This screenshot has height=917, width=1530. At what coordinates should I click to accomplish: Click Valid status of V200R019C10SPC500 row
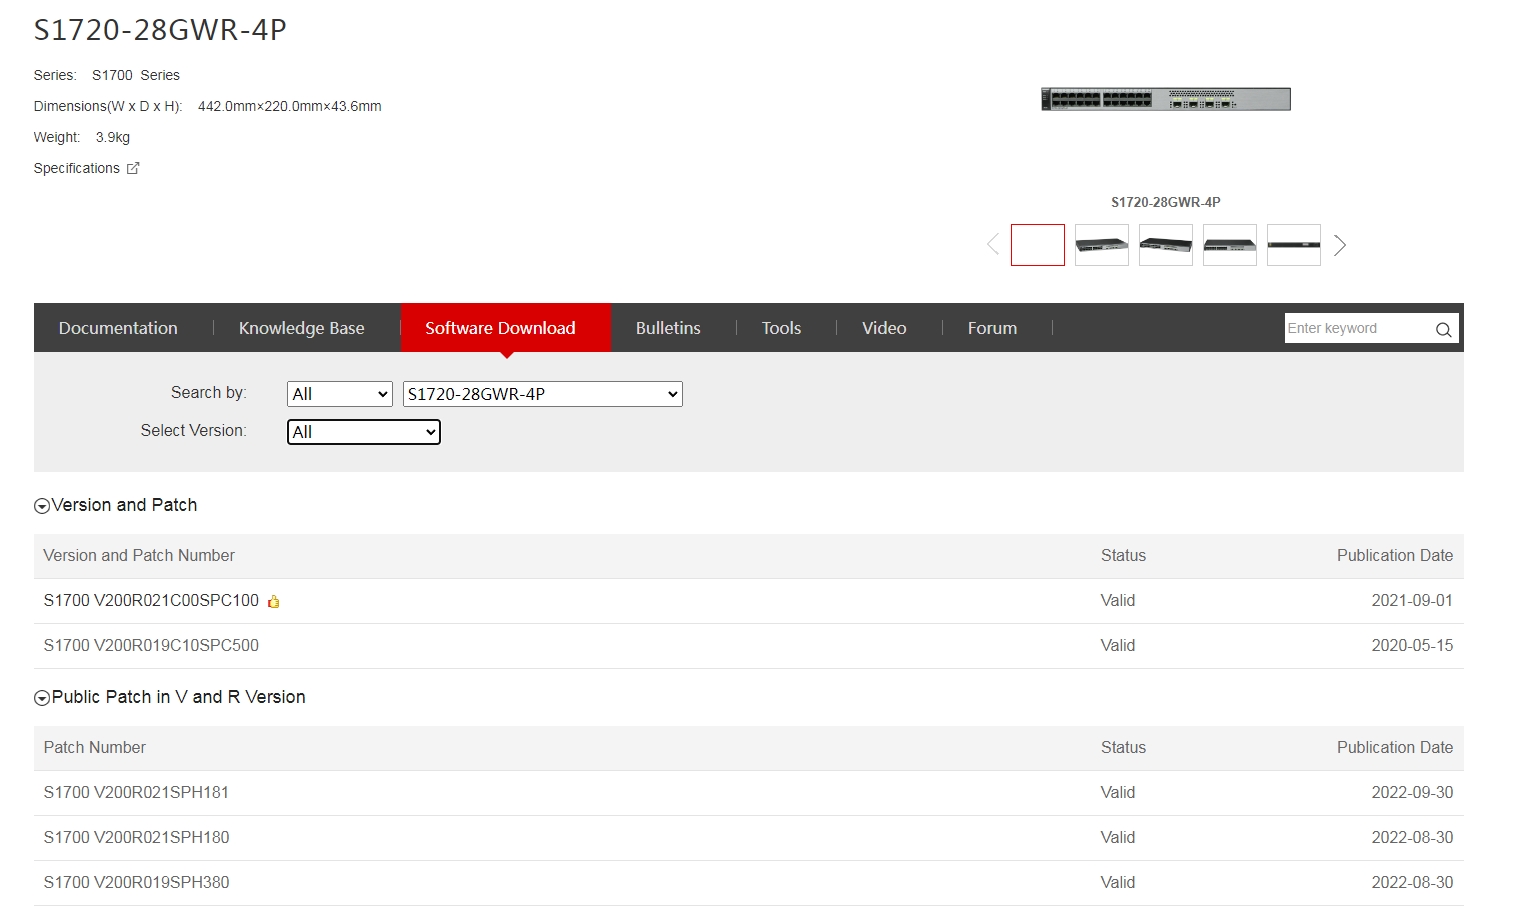pos(1118,646)
